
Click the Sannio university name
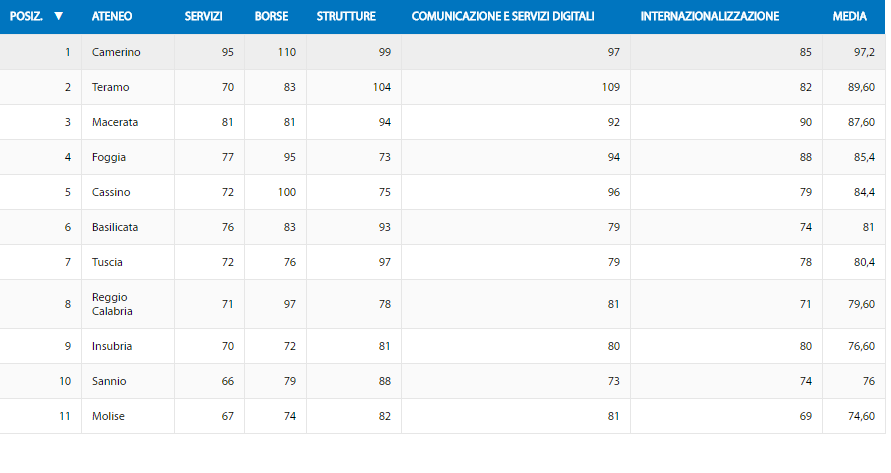(109, 381)
